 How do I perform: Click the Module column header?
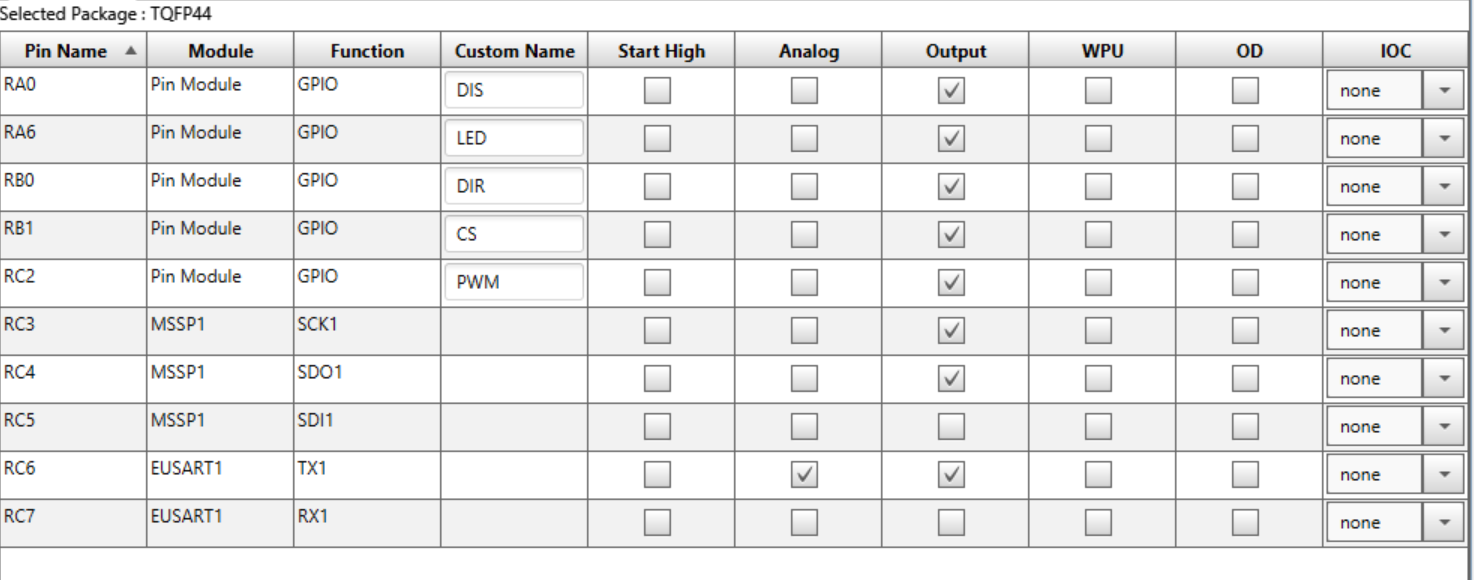220,51
